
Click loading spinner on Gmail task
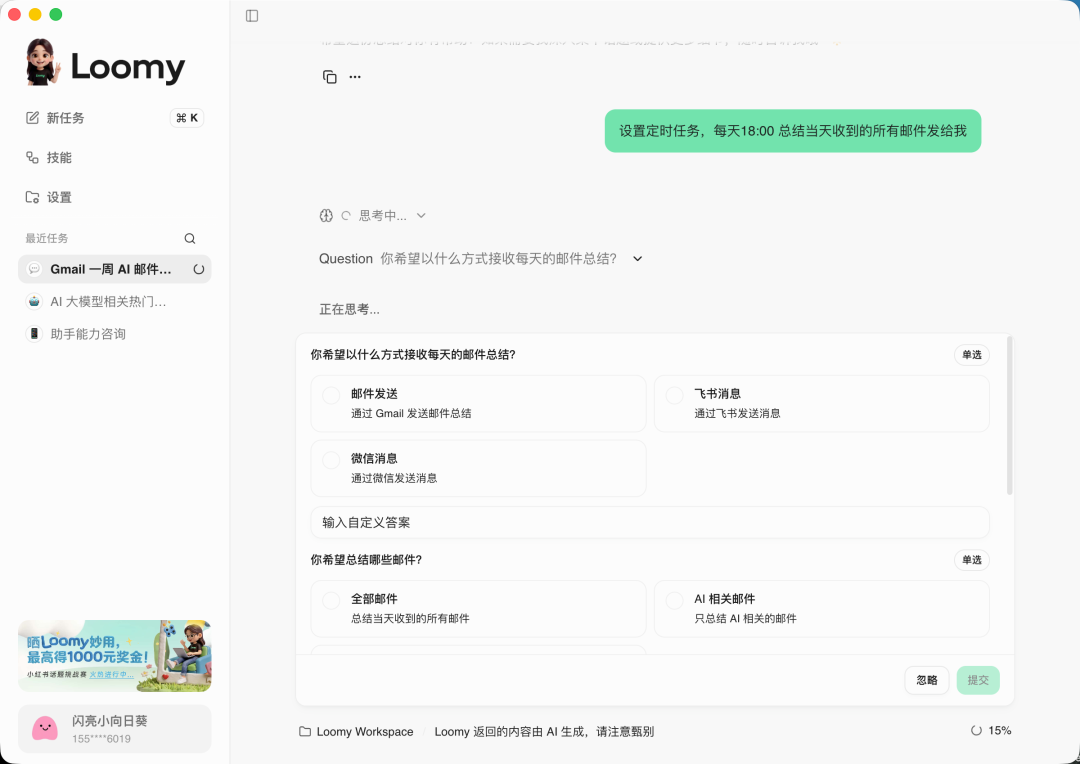point(198,269)
